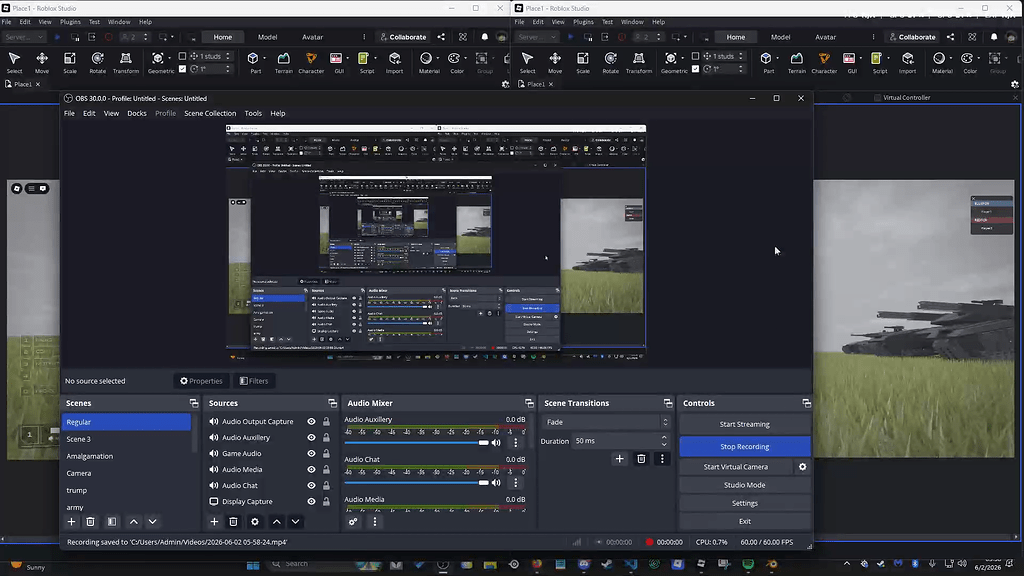
Task: Open source properties gear in Sources panel
Action: point(255,522)
